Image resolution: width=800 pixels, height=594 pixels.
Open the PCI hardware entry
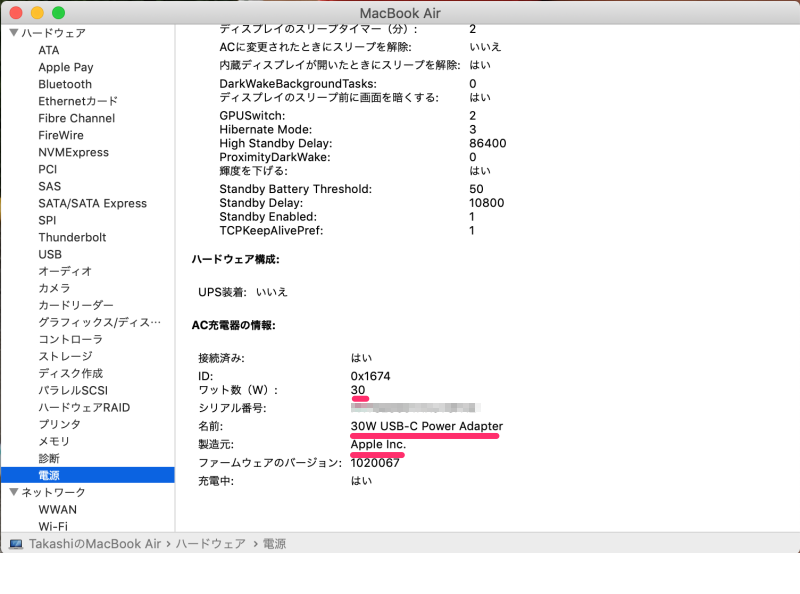47,169
